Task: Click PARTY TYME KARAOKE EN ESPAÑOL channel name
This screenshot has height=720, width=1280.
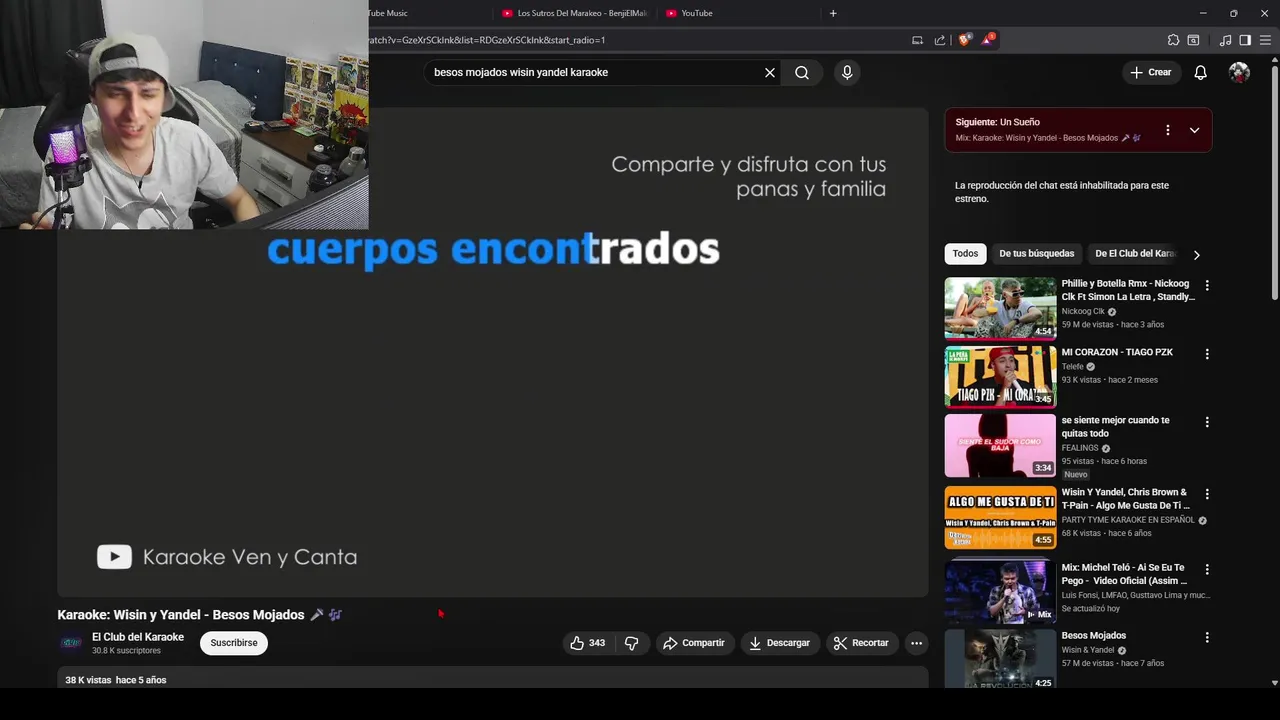Action: (1128, 520)
